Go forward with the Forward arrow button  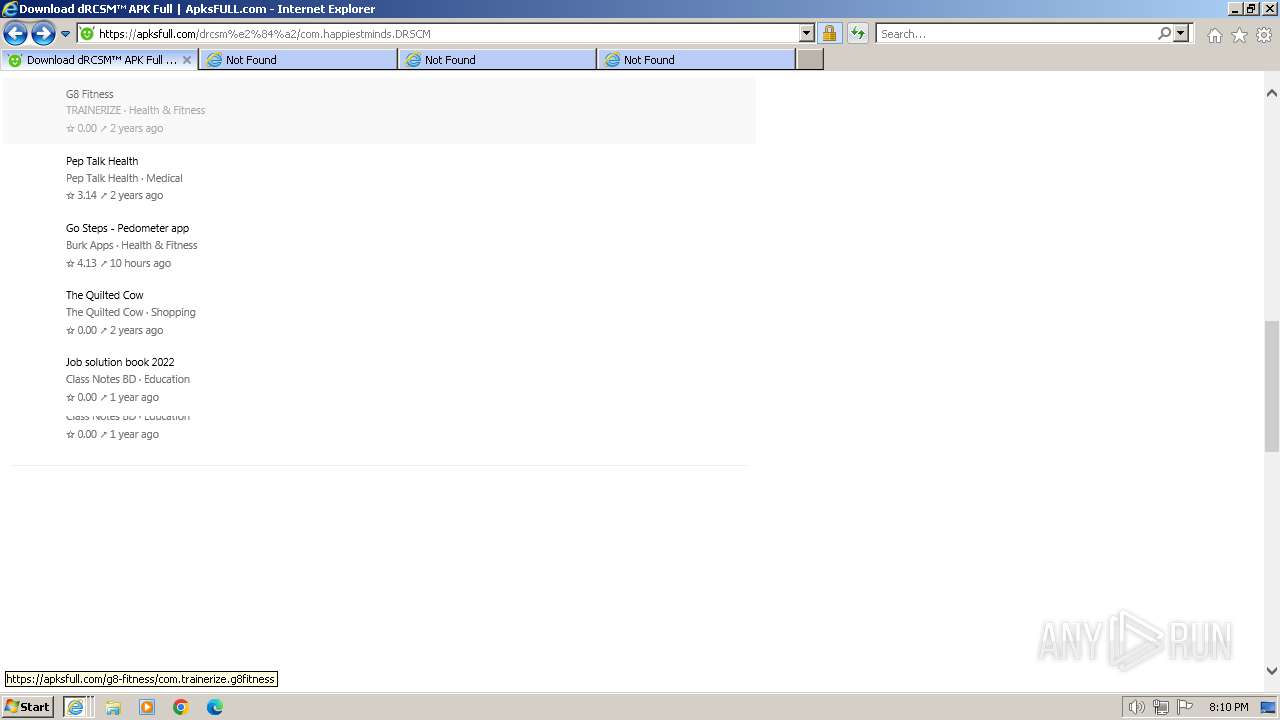pos(43,34)
